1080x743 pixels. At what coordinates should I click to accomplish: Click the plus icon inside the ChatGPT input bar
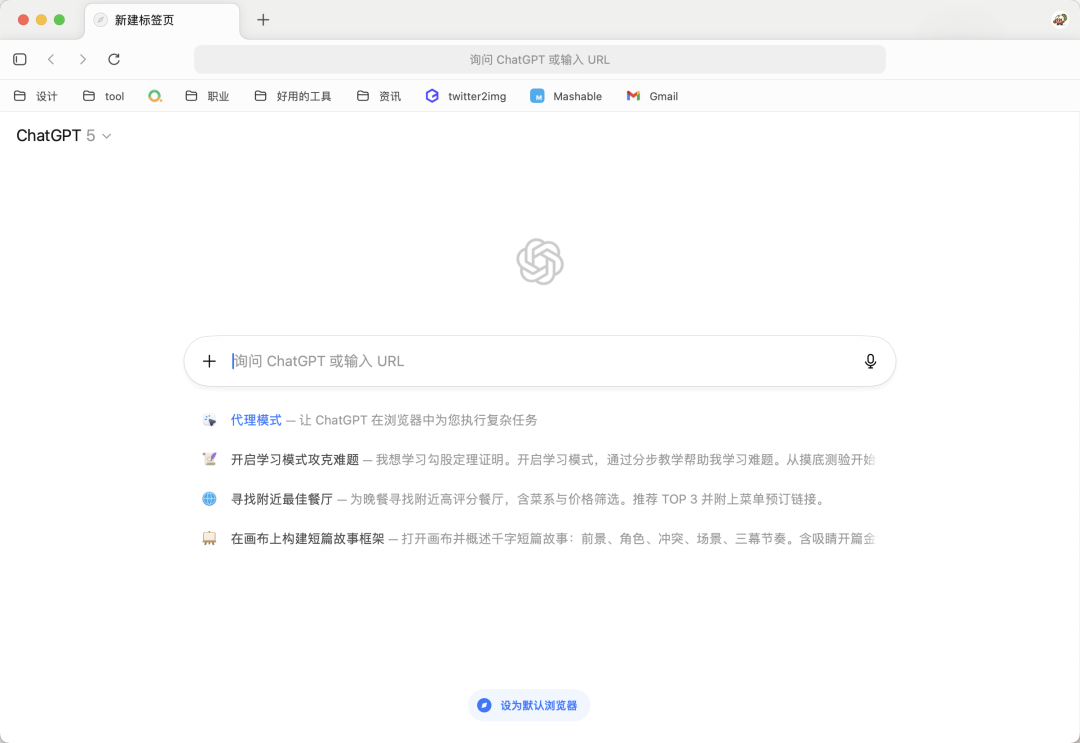click(x=209, y=361)
